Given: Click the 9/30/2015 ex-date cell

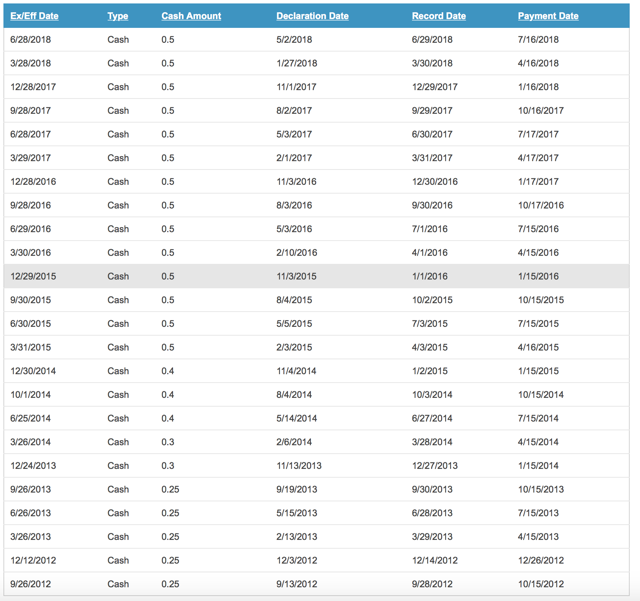Looking at the screenshot, I should (31, 300).
